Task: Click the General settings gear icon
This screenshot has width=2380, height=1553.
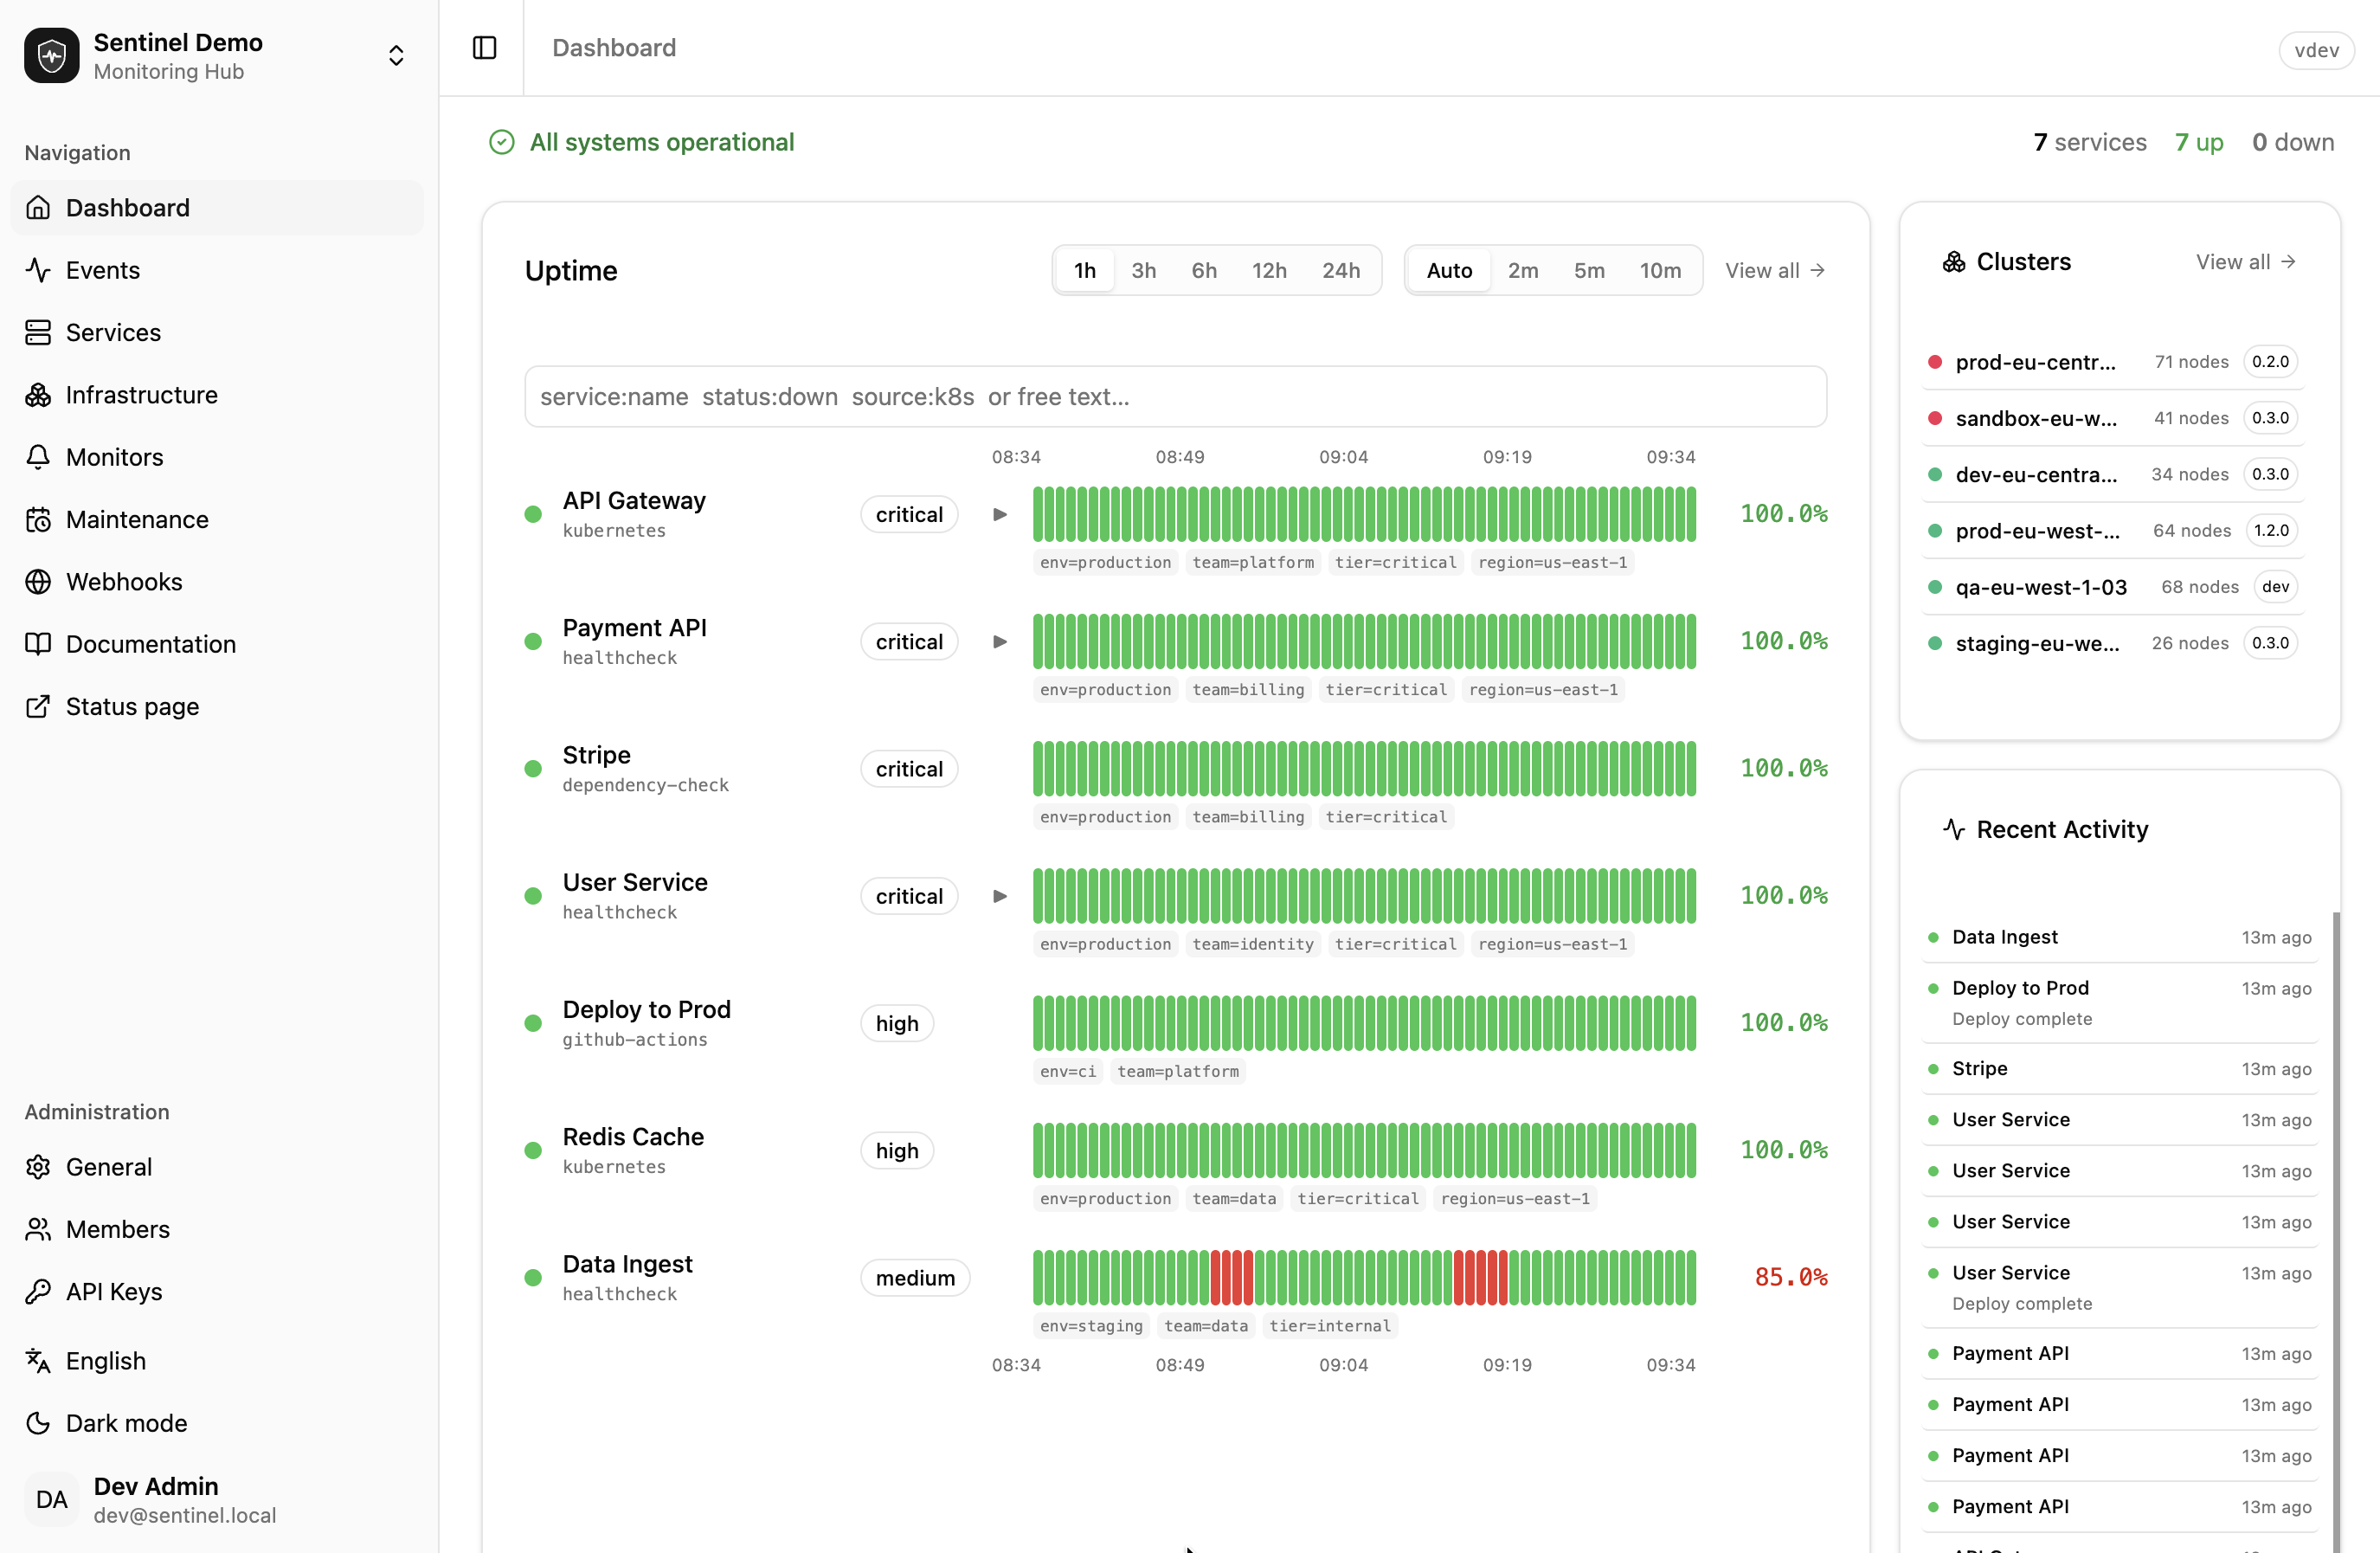Action: (38, 1167)
